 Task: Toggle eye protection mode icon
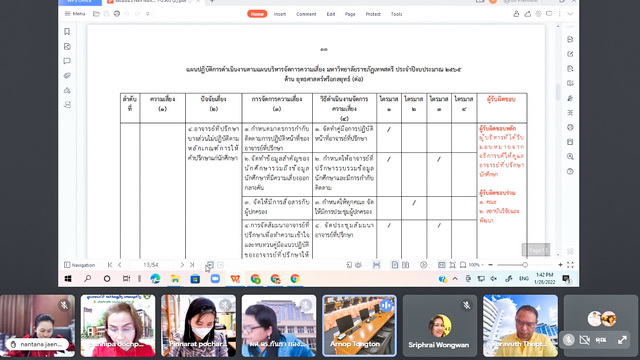point(358,265)
